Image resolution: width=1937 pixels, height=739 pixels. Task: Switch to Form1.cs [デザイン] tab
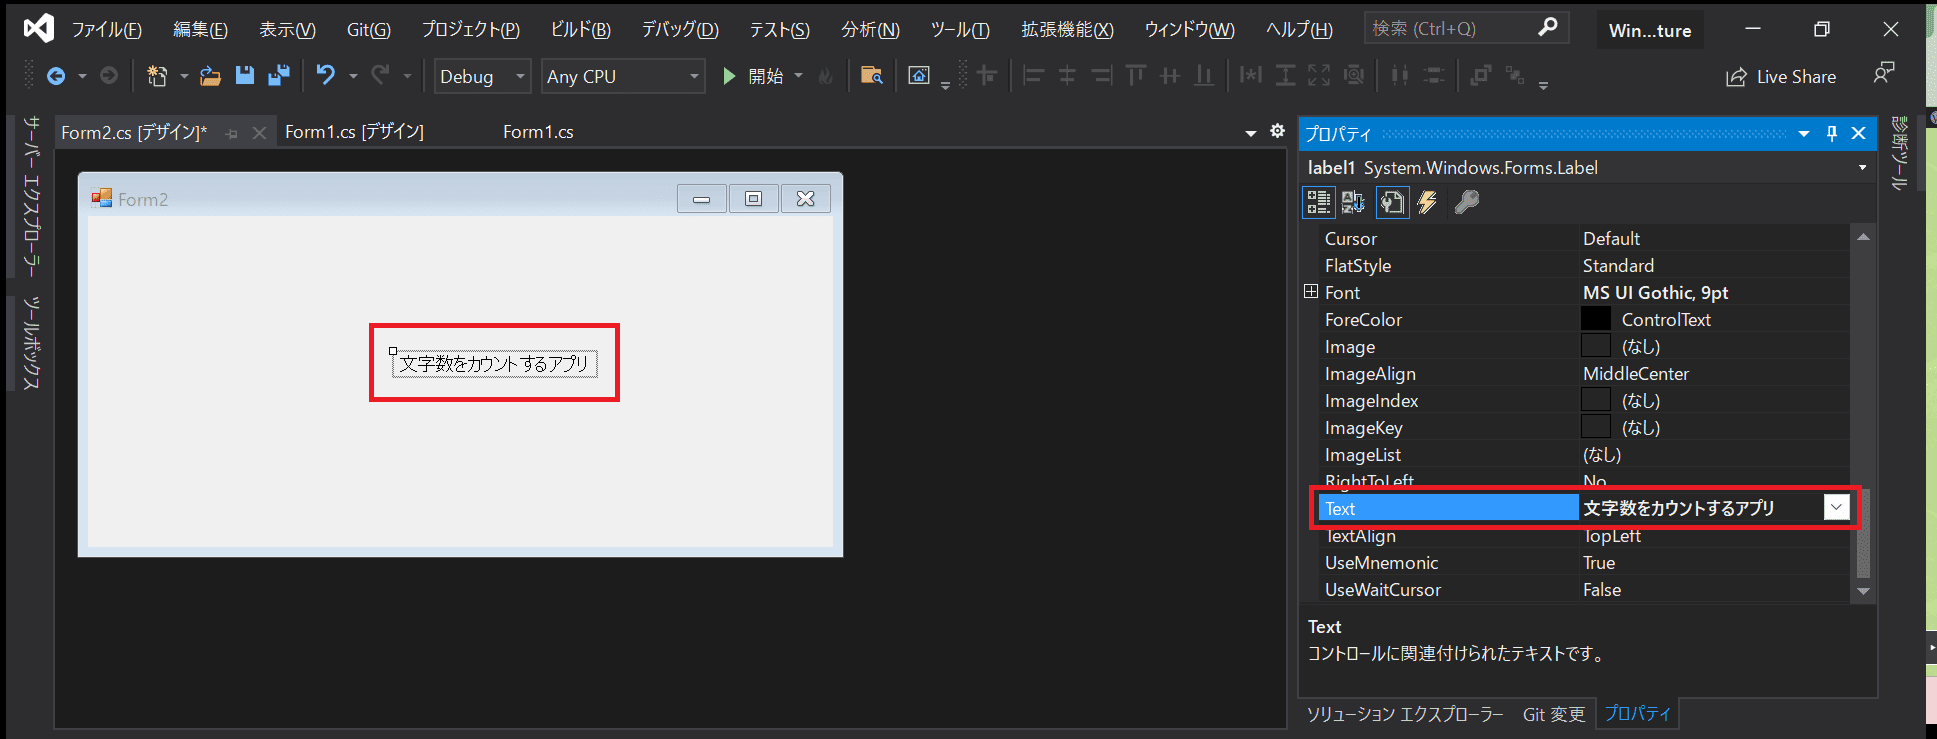tap(354, 132)
